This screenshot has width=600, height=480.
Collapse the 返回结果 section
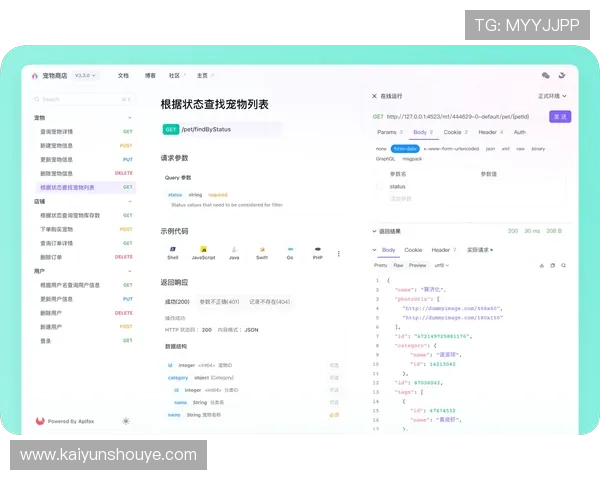point(374,231)
